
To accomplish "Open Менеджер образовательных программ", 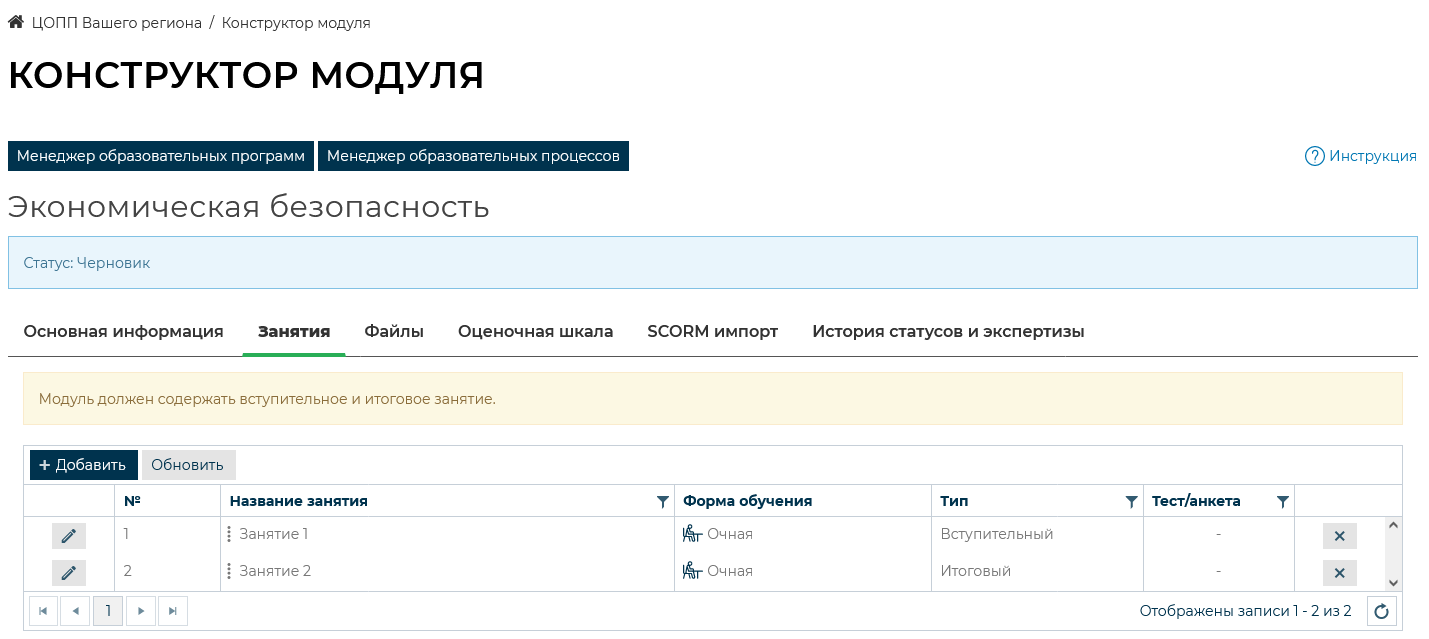I will 161,156.
